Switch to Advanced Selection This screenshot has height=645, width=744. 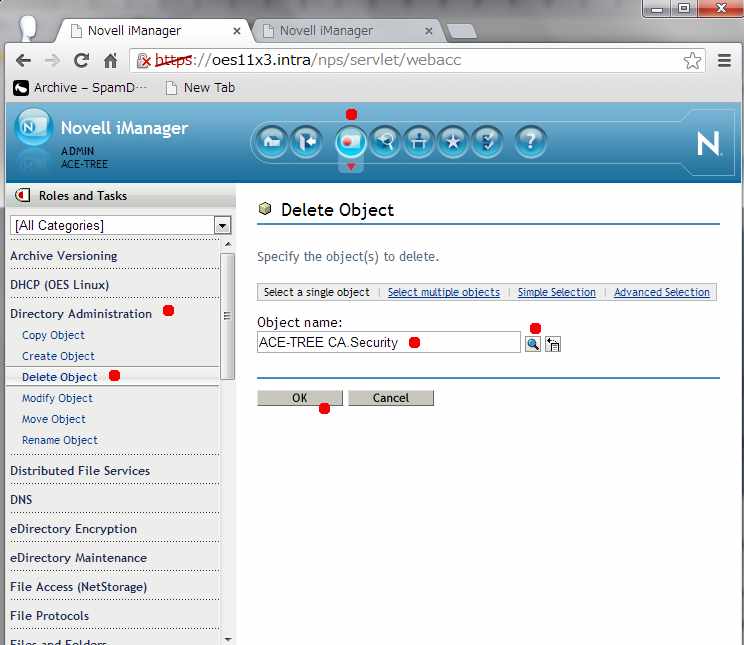click(662, 292)
